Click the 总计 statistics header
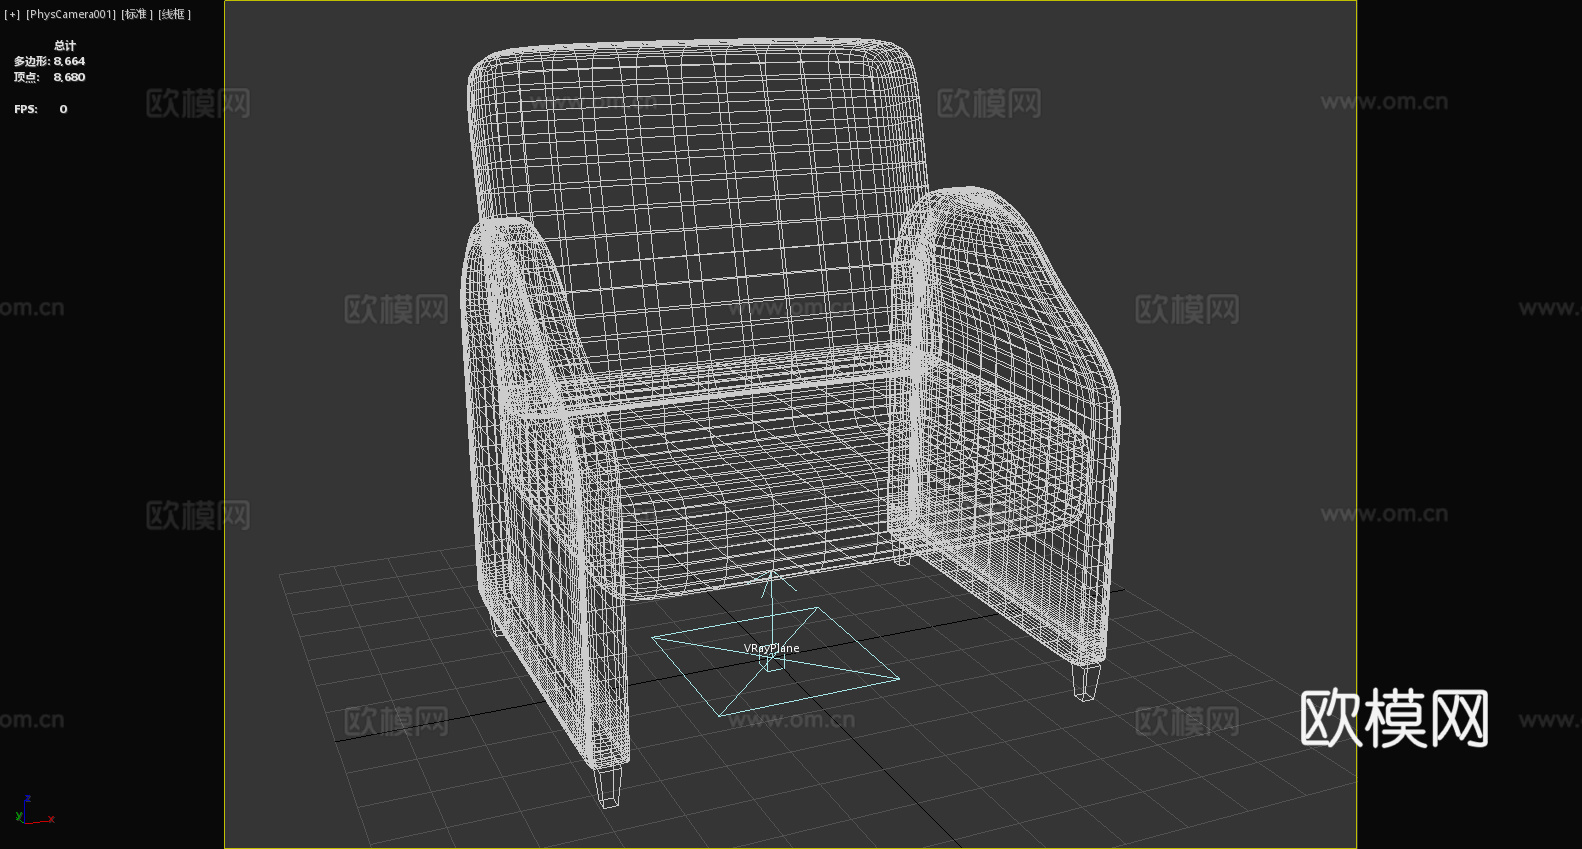The height and width of the screenshot is (849, 1582). pos(65,45)
